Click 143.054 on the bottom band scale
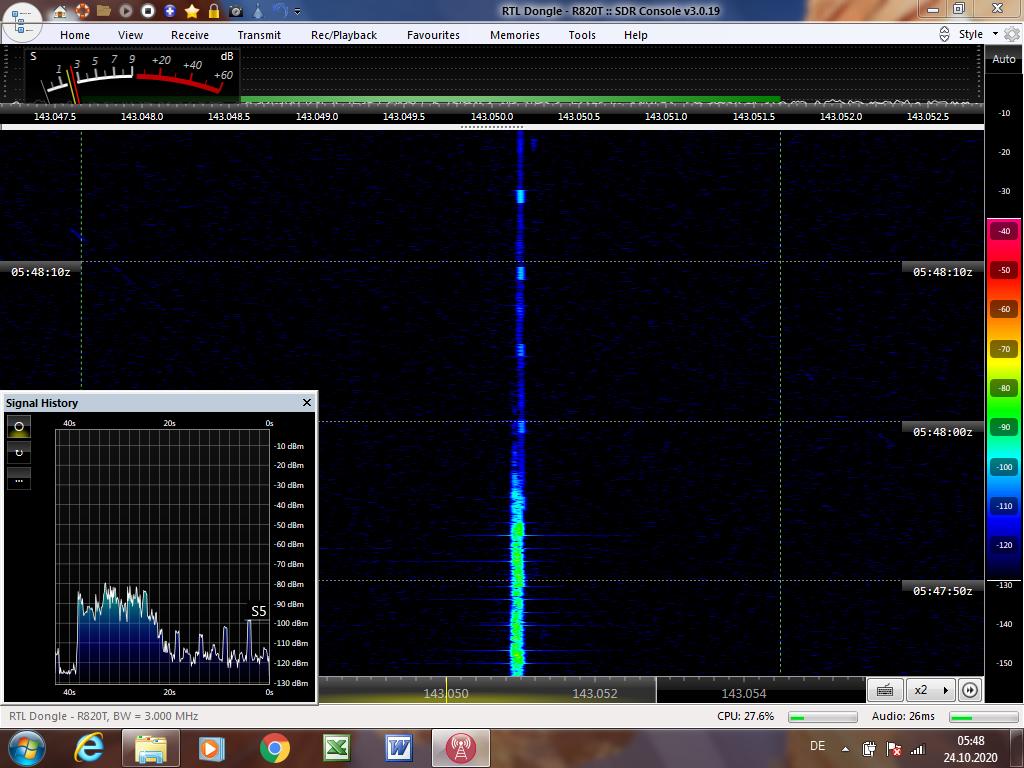This screenshot has width=1024, height=768. click(x=744, y=694)
